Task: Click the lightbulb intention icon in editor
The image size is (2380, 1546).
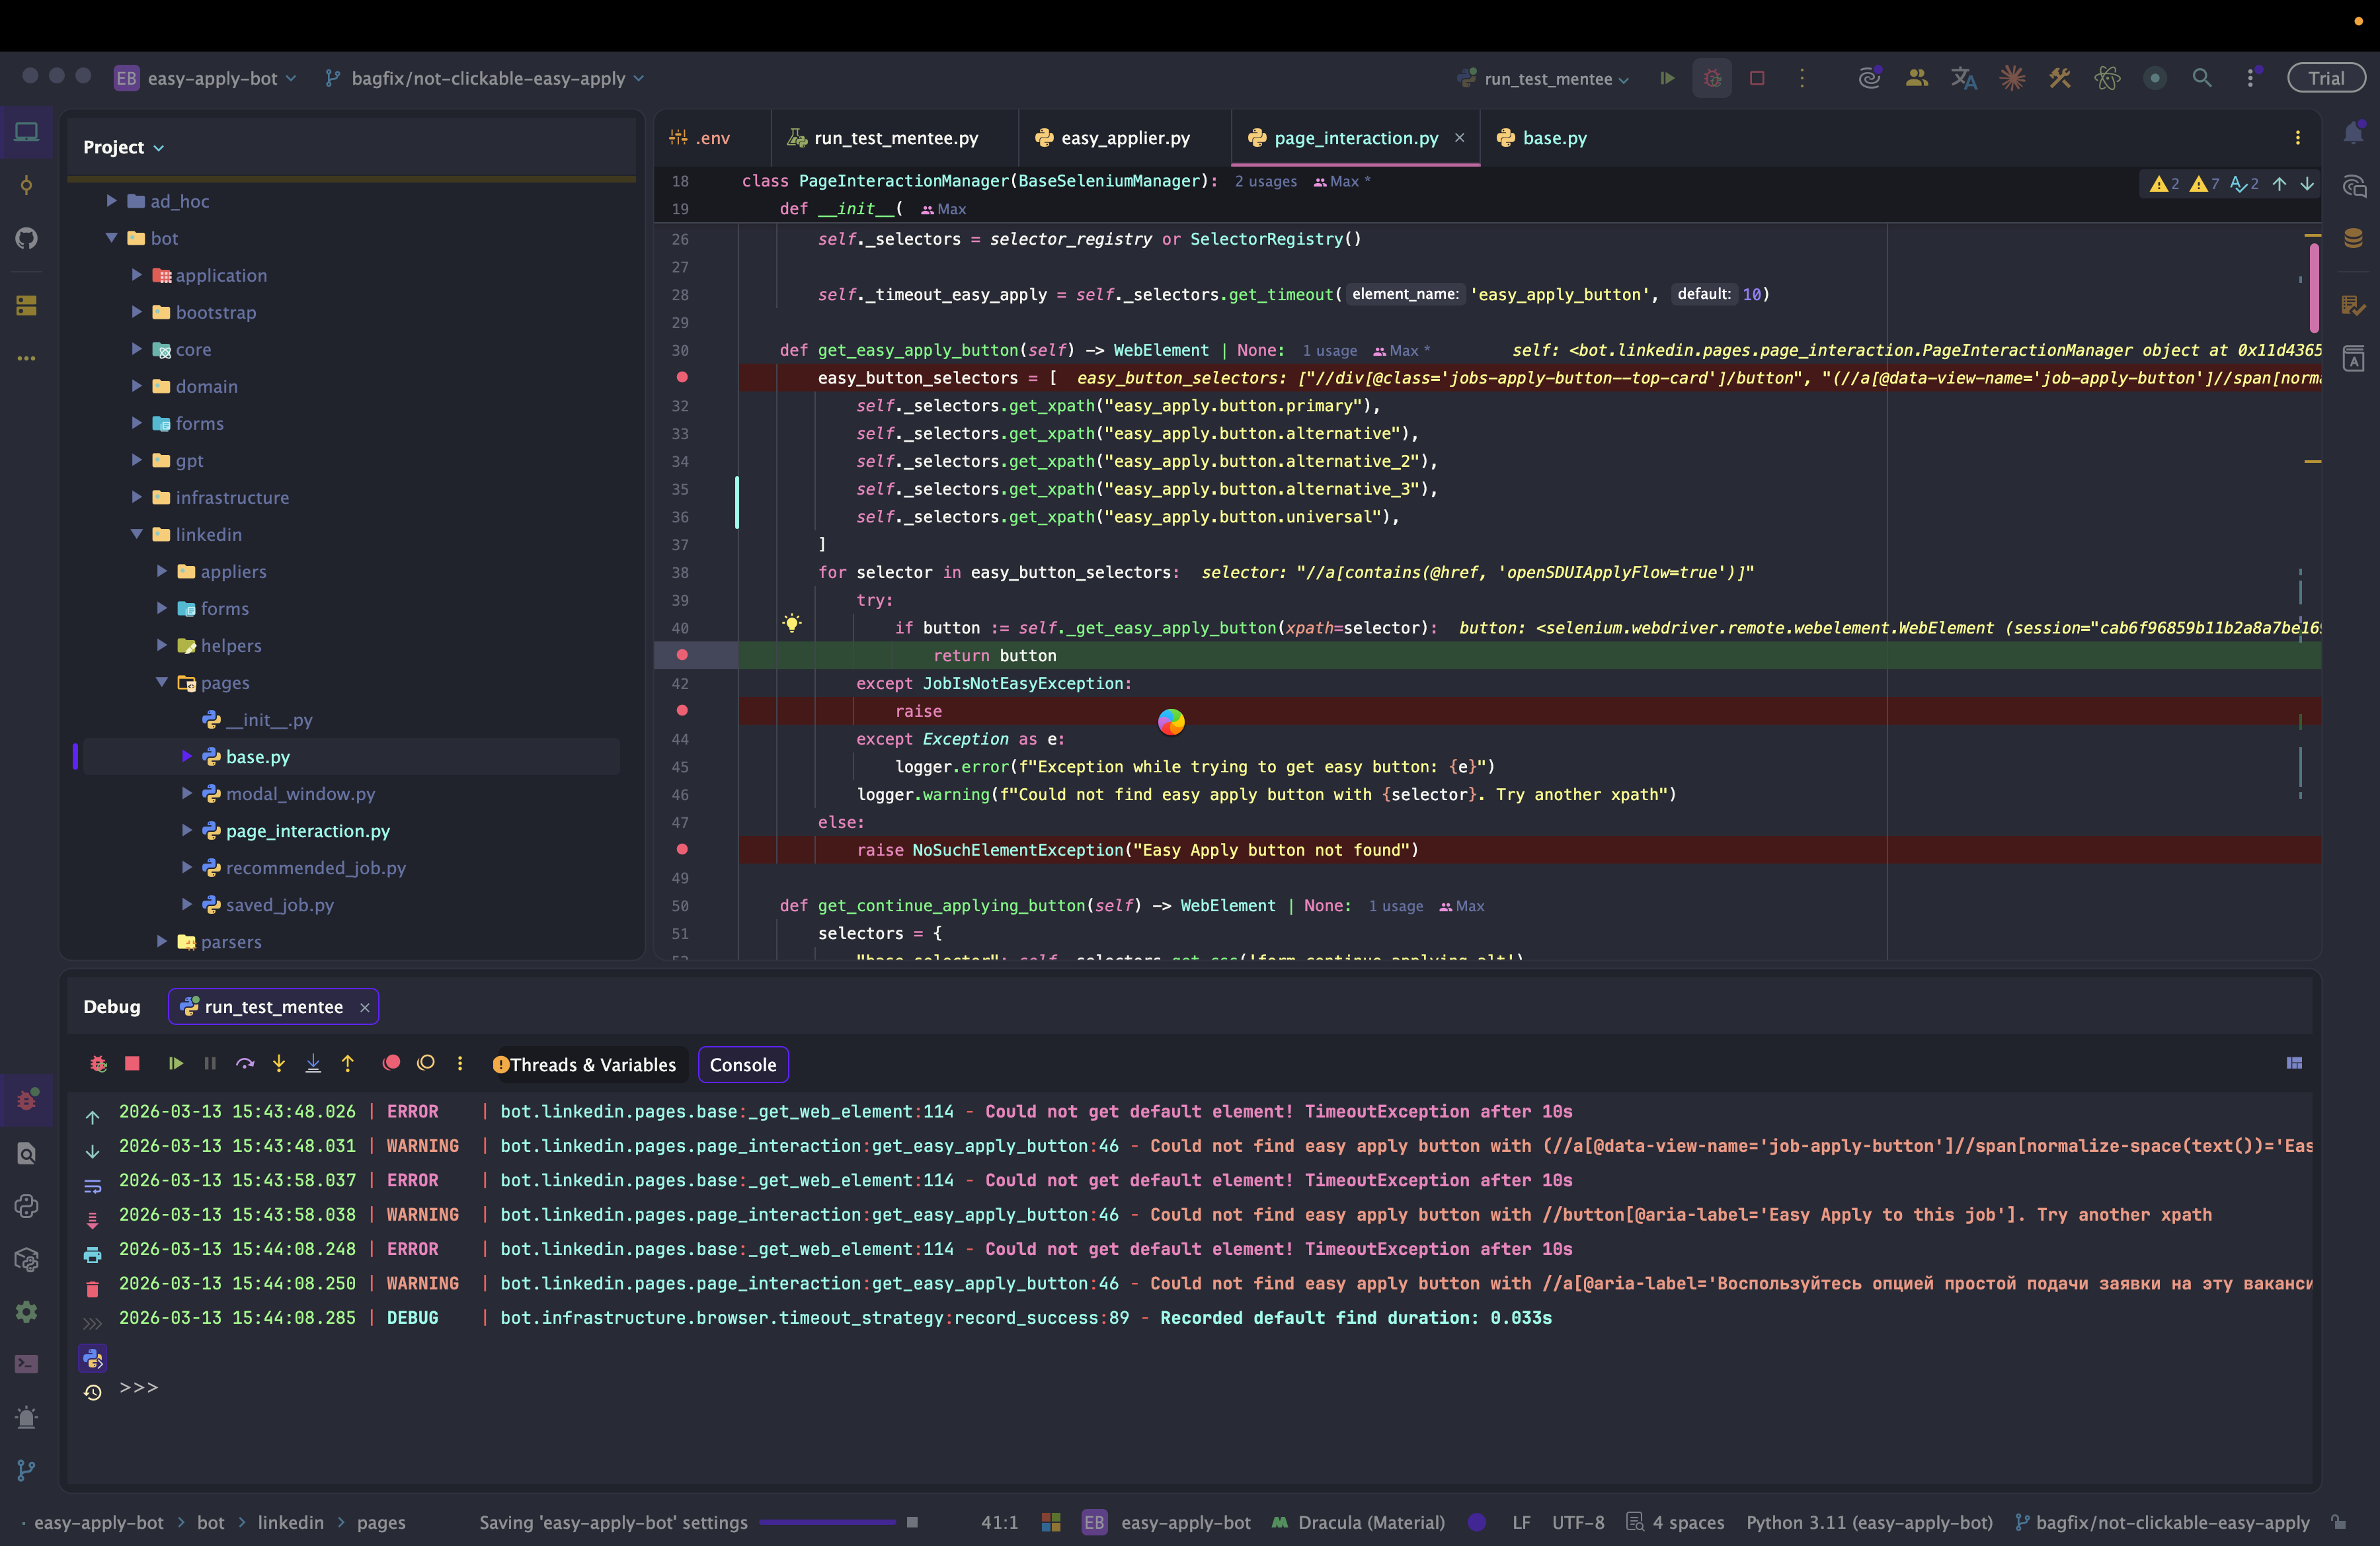Action: coord(791,624)
